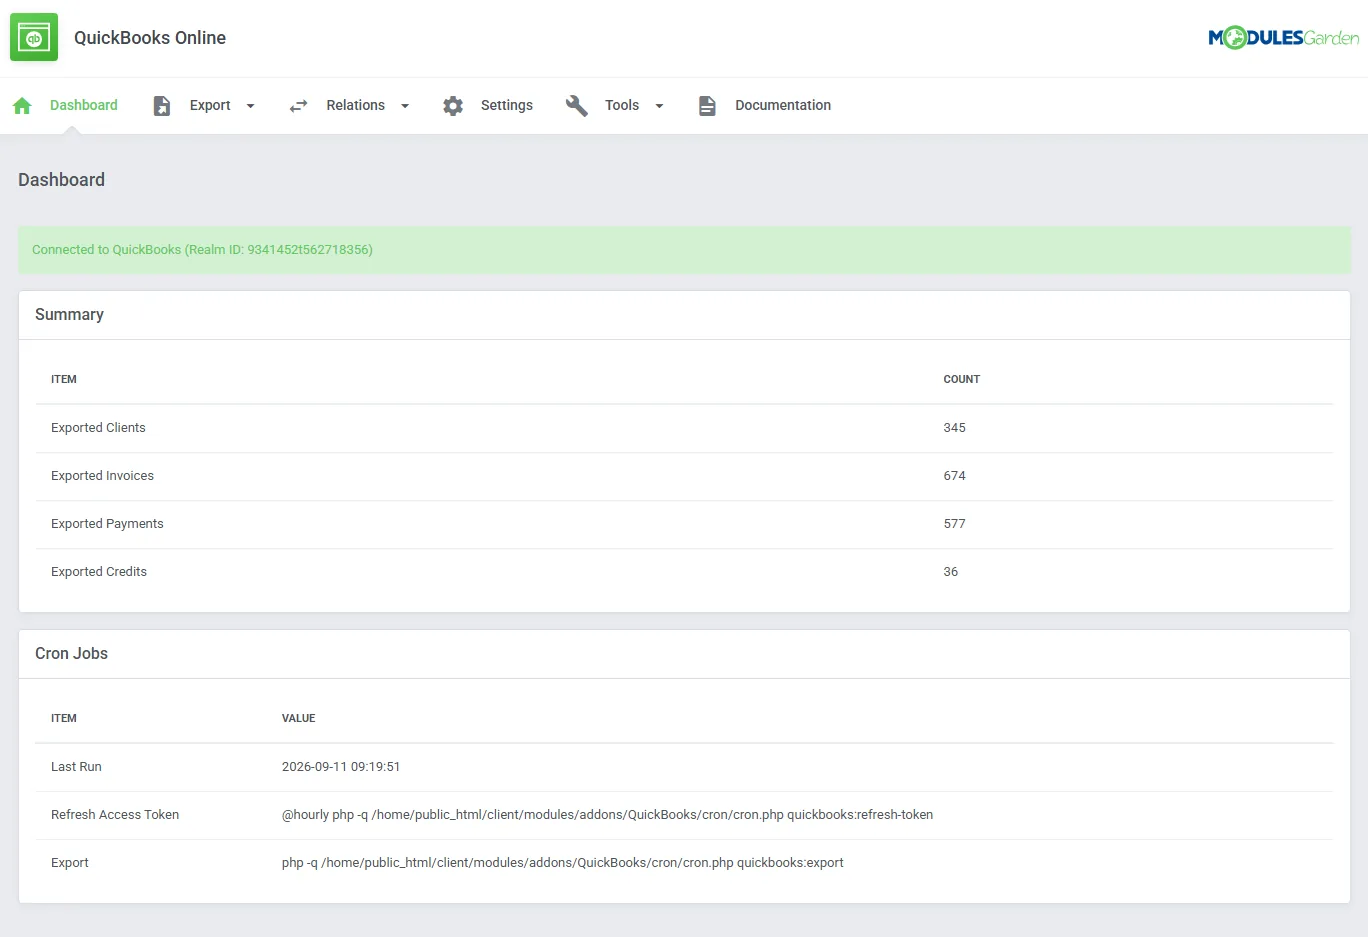Click the Dashboard page heading
This screenshot has width=1368, height=937.
tap(61, 180)
